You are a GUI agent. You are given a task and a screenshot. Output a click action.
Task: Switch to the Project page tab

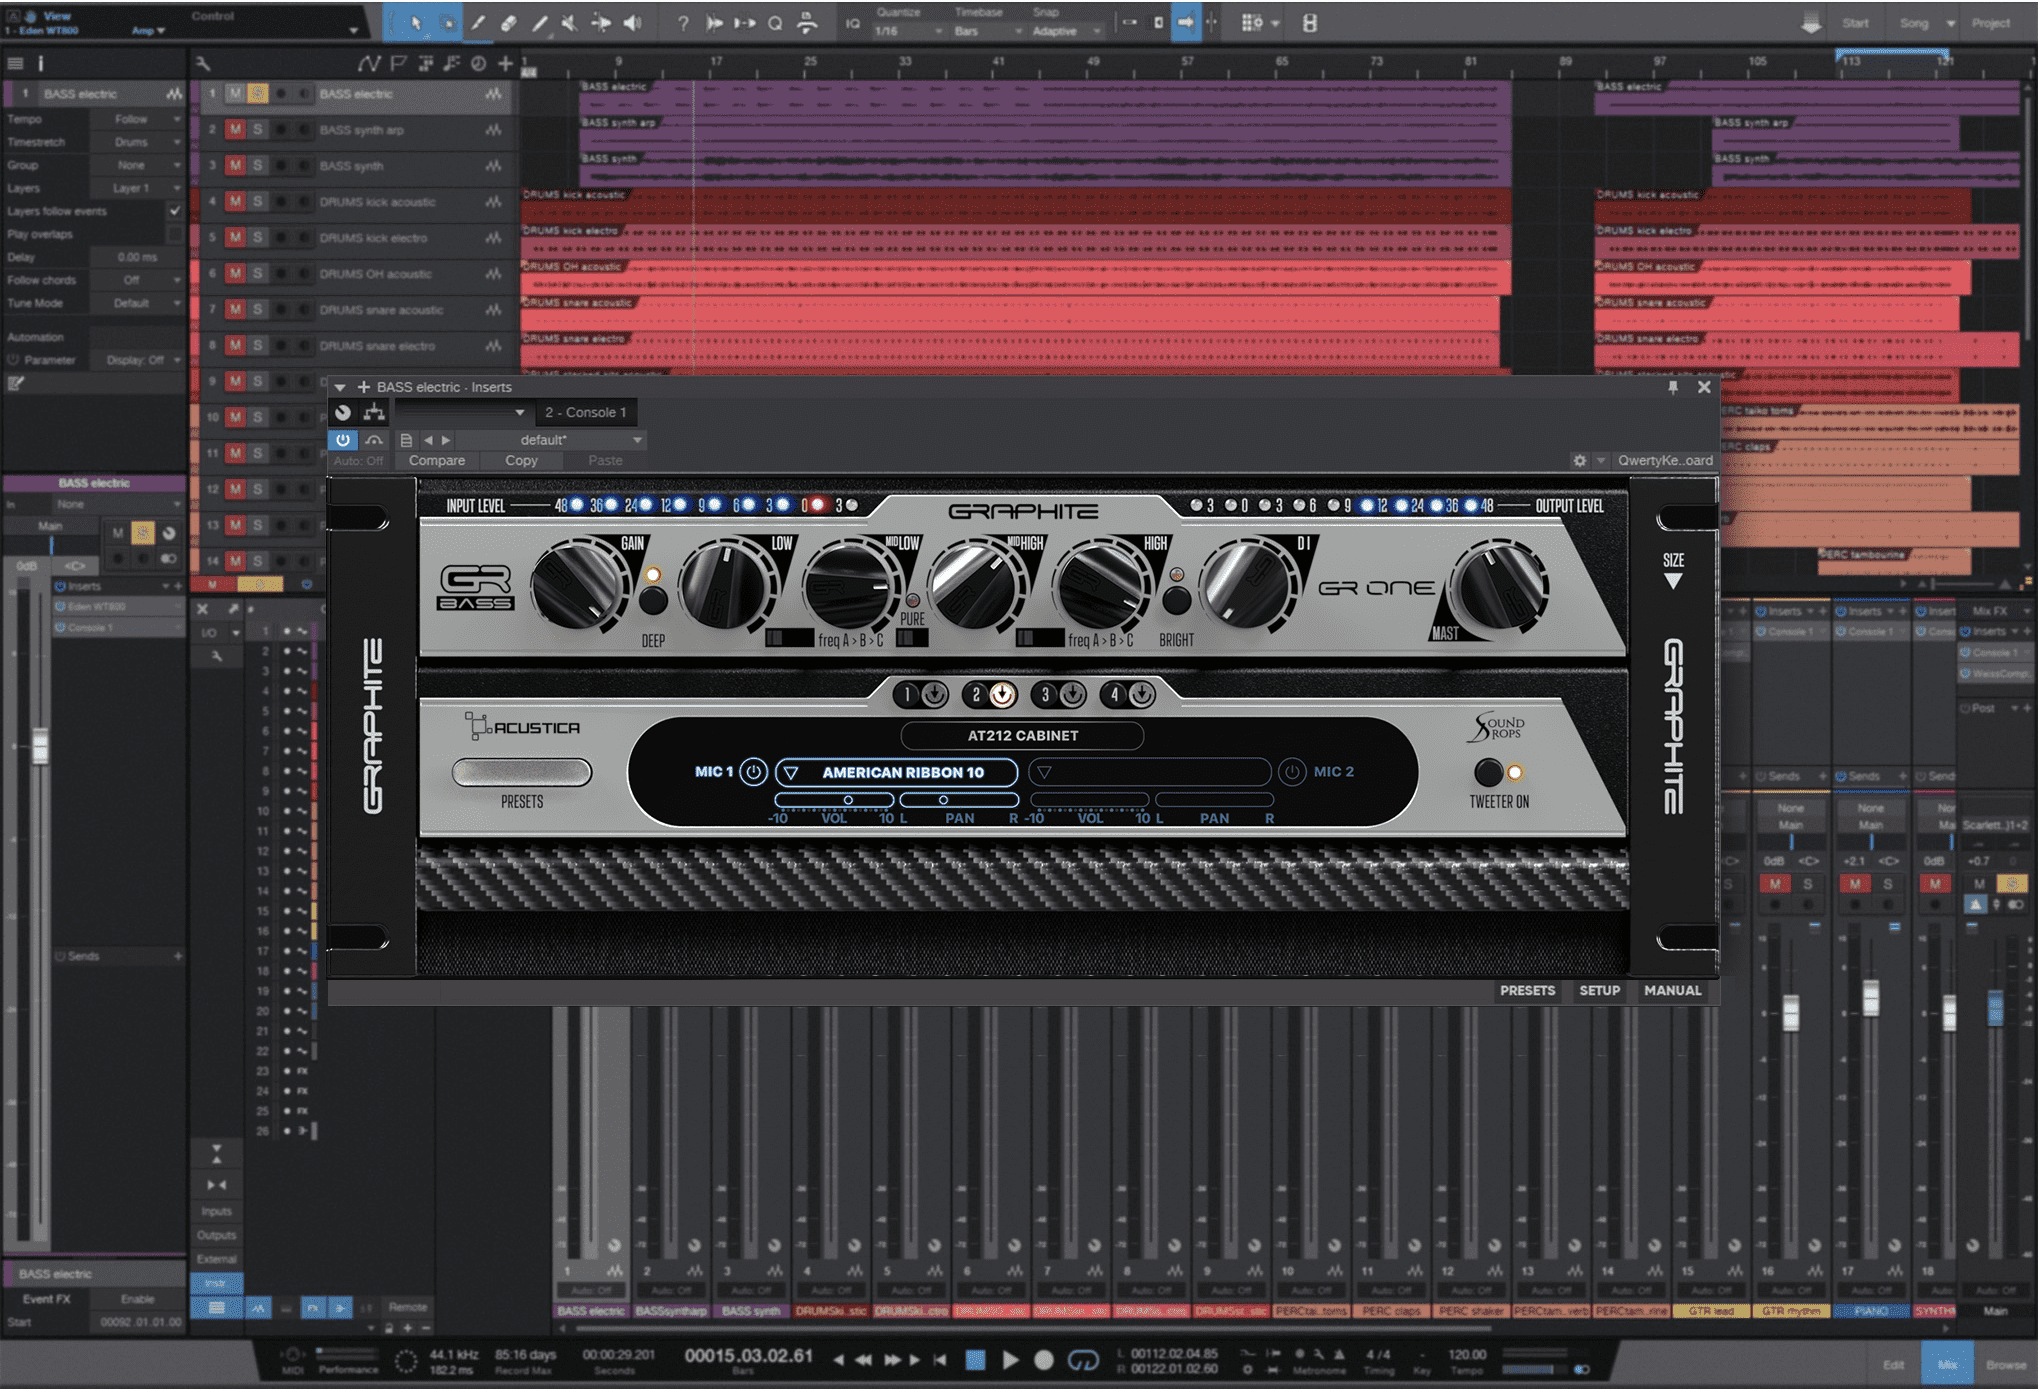click(1990, 23)
